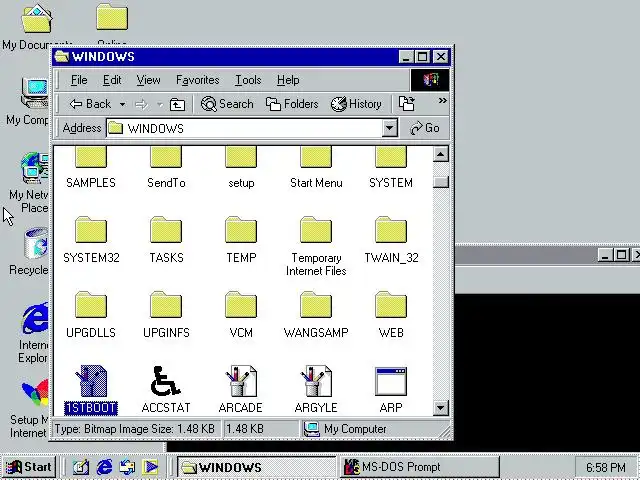The width and height of the screenshot is (640, 480).
Task: Select the 1STBOOT bitmap file
Action: pos(91,390)
